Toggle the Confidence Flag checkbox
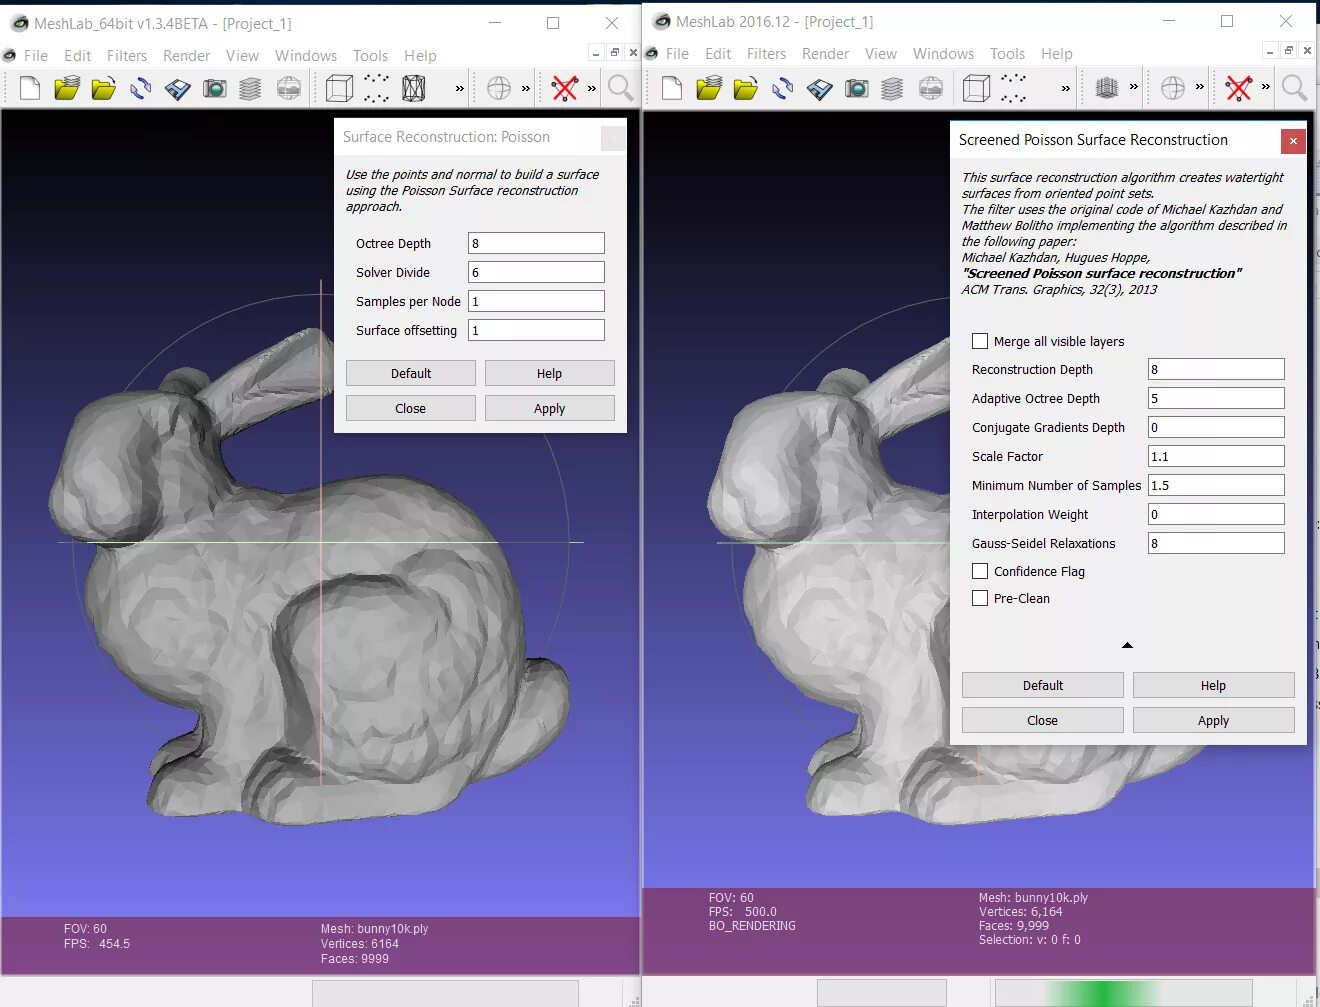Screen dimensions: 1320x1007 pos(980,571)
